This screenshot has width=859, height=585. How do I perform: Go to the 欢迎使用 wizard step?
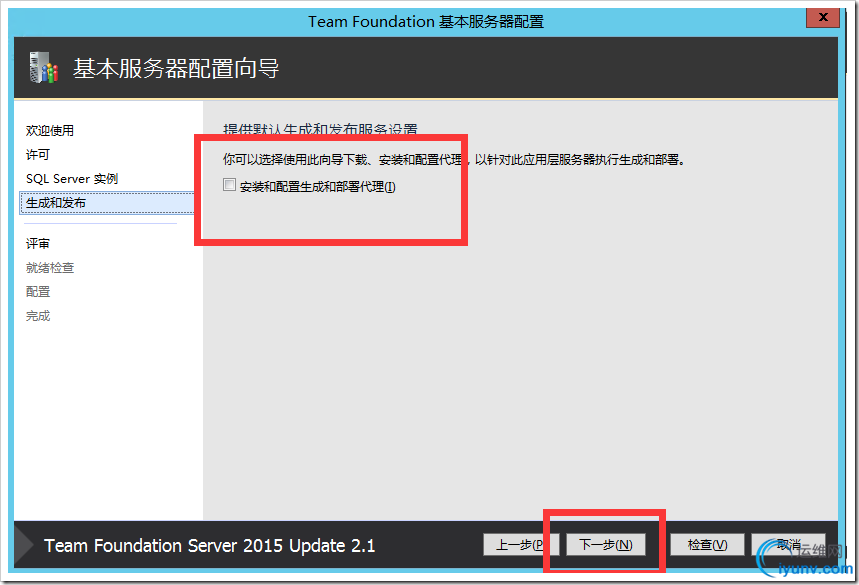(50, 130)
